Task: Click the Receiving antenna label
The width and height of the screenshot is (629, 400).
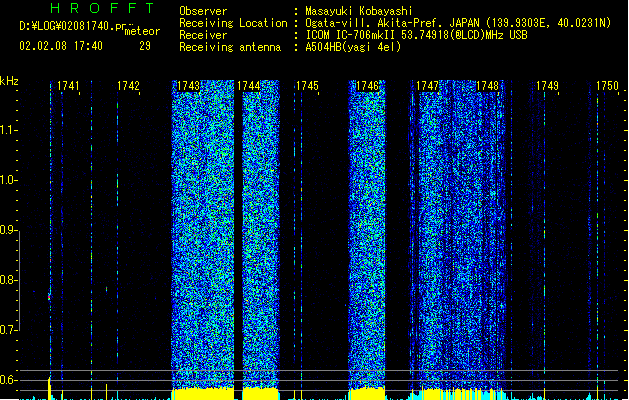Action: (x=230, y=47)
